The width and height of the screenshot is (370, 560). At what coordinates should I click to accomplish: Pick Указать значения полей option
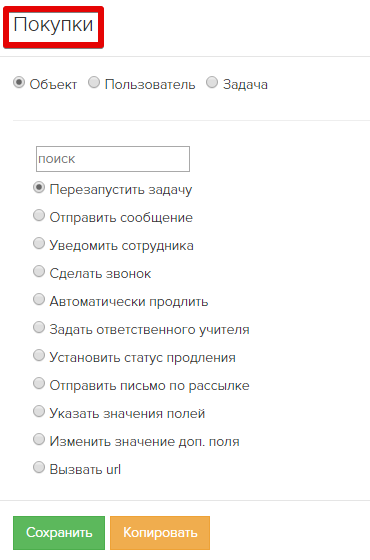[x=39, y=411]
